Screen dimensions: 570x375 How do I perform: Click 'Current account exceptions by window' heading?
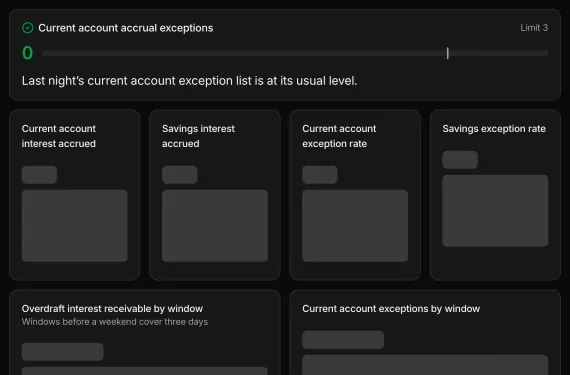point(391,309)
